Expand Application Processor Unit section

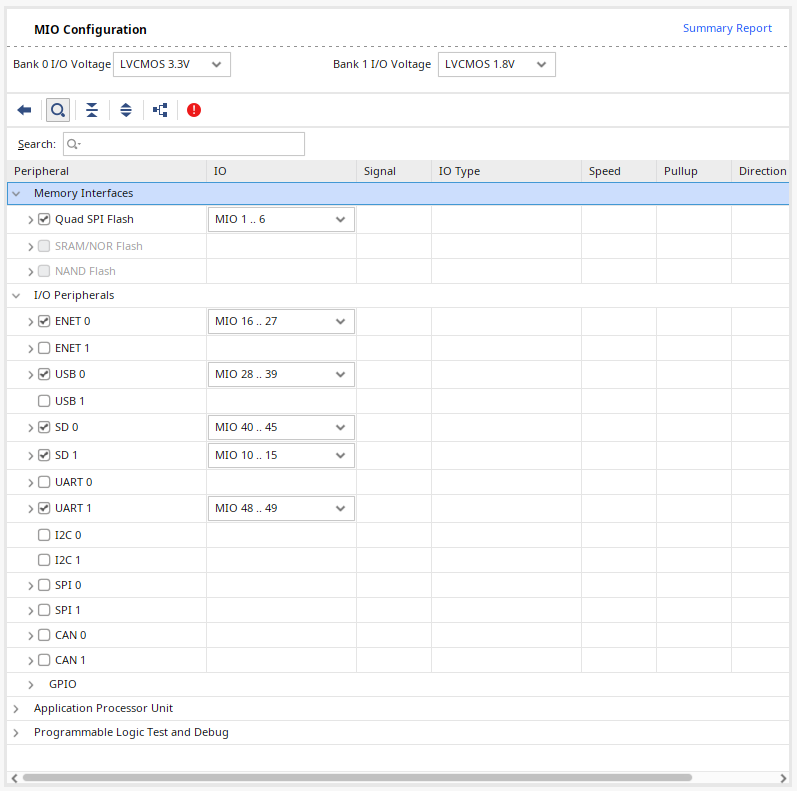coord(16,709)
